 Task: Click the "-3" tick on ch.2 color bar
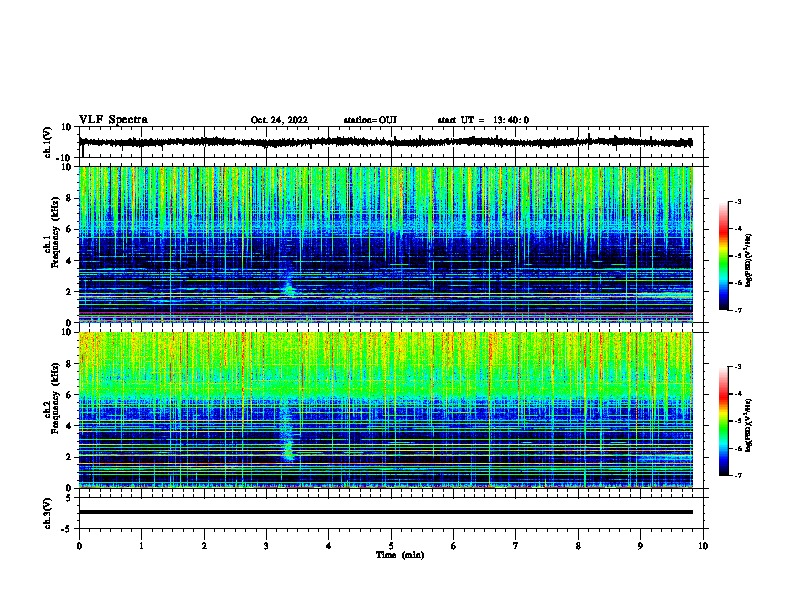(x=738, y=367)
